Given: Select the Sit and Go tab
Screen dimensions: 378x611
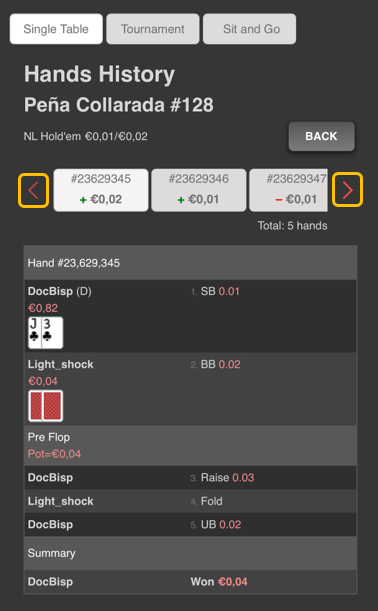Looking at the screenshot, I should click(249, 29).
